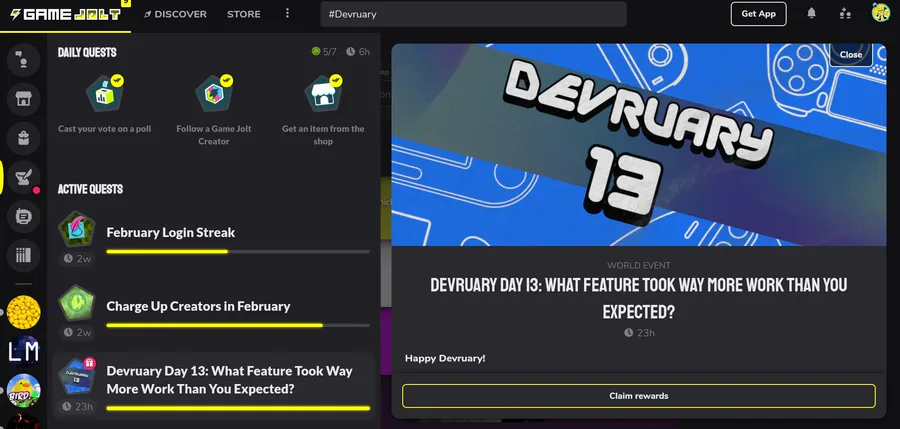
Task: Click the Devruary 13 banner image
Action: tap(639, 145)
